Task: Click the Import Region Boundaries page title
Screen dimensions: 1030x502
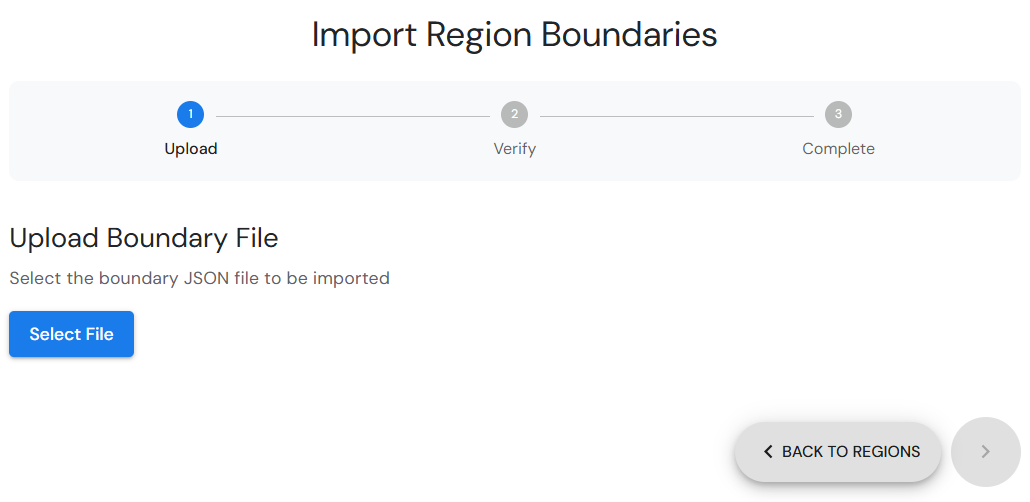Action: click(514, 35)
